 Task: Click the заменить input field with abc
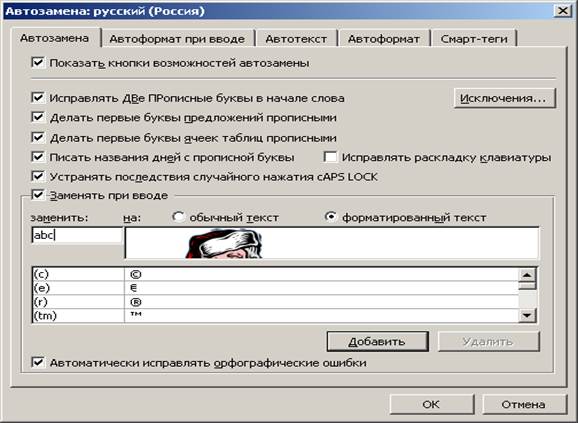[77, 235]
